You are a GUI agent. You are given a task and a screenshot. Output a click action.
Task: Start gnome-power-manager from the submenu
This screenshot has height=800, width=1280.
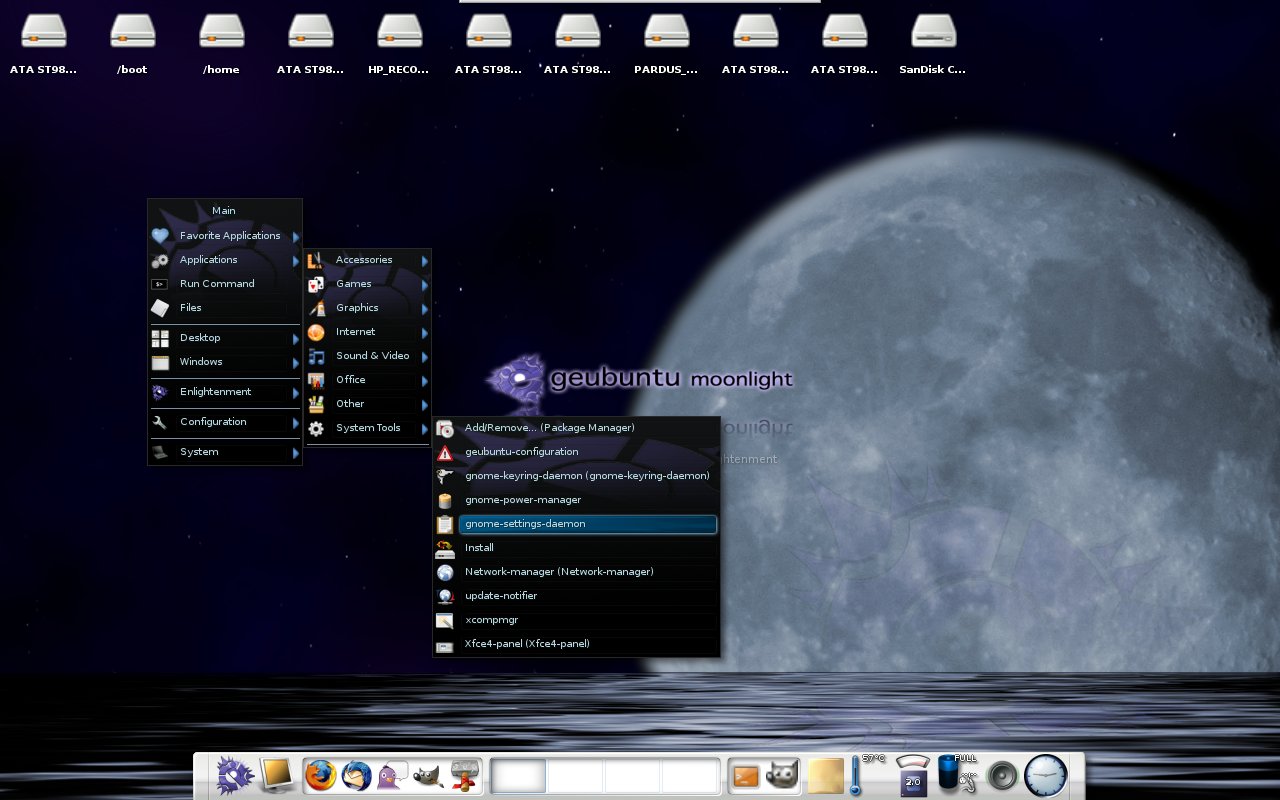click(576, 500)
